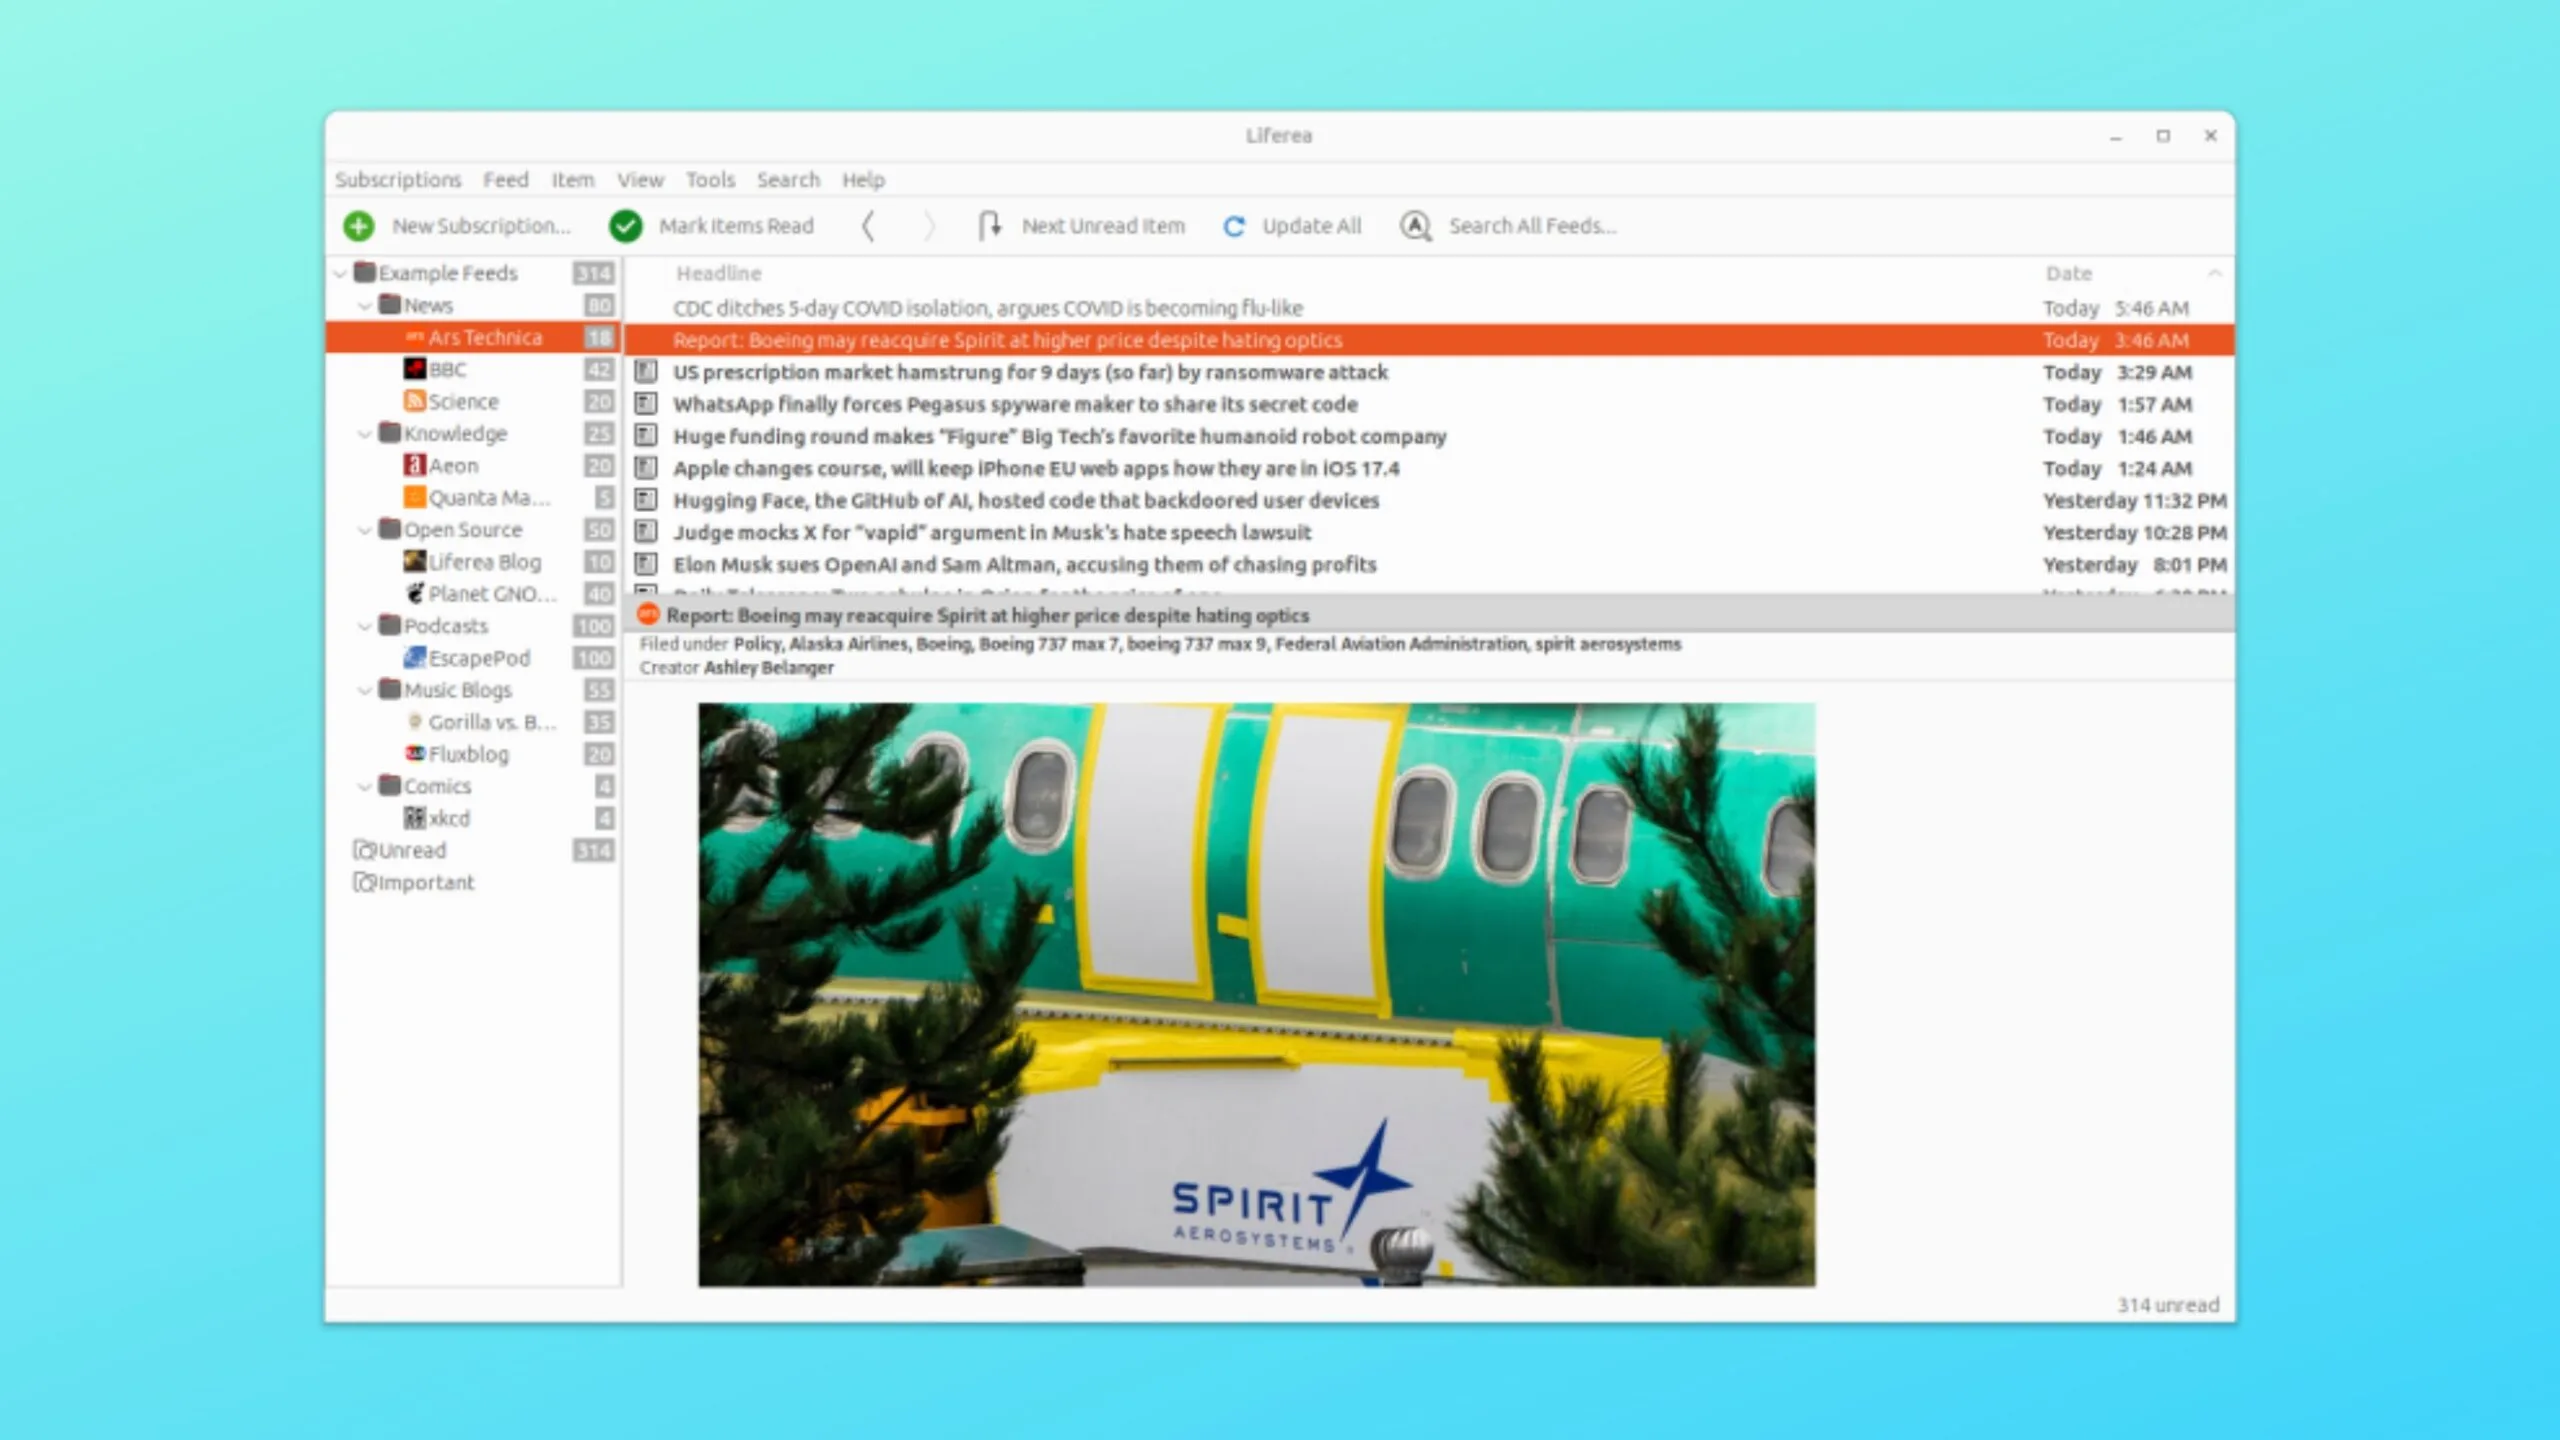Click the 314 unread status bar text

click(2168, 1305)
